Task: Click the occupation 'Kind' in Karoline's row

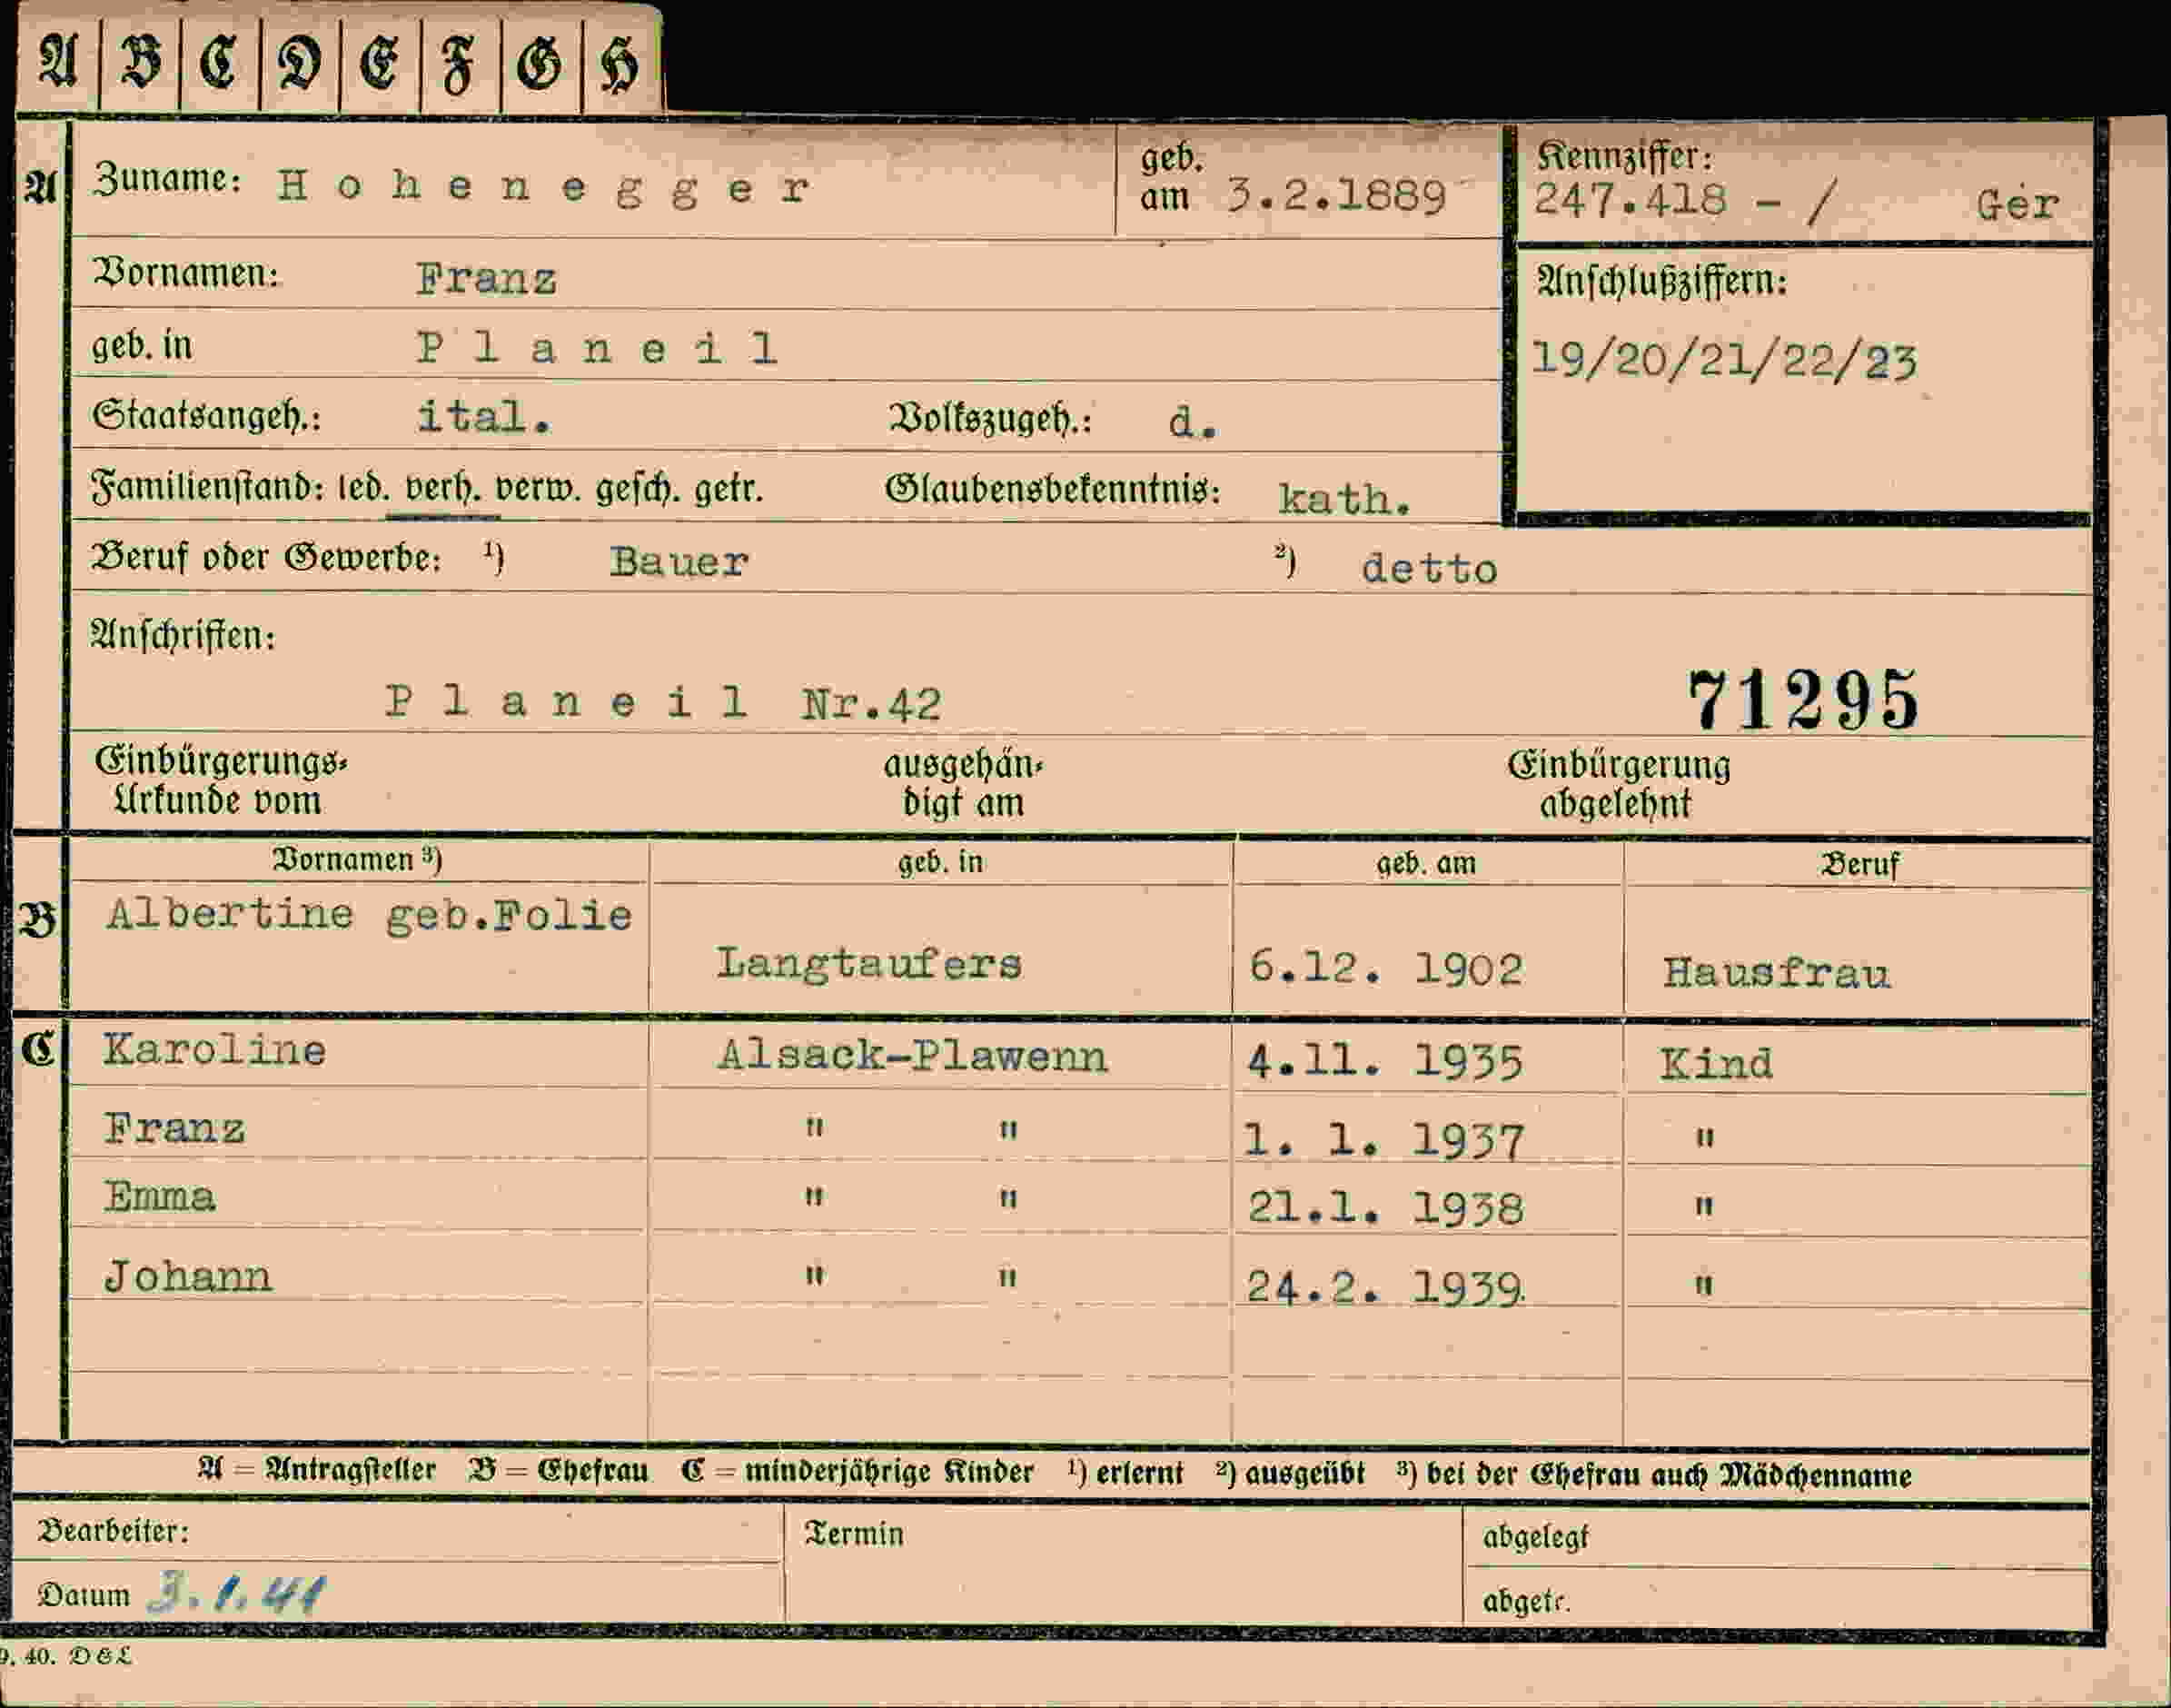Action: [x=1716, y=1063]
